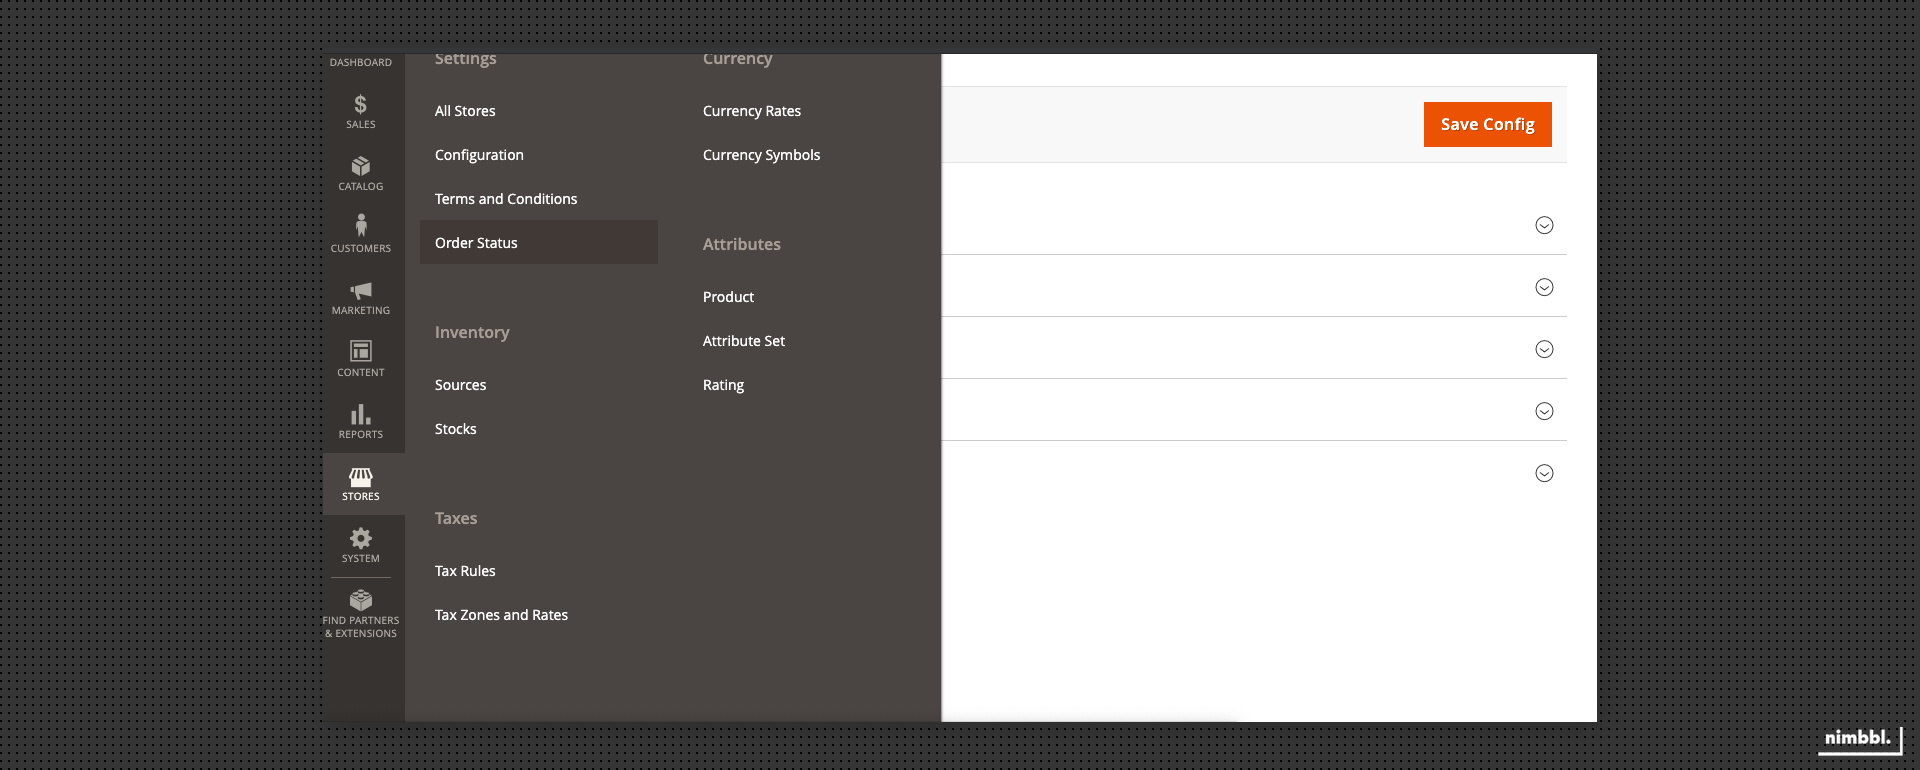Screen dimensions: 1920x770
Task: Open the Sales menu icon
Action: click(x=361, y=104)
